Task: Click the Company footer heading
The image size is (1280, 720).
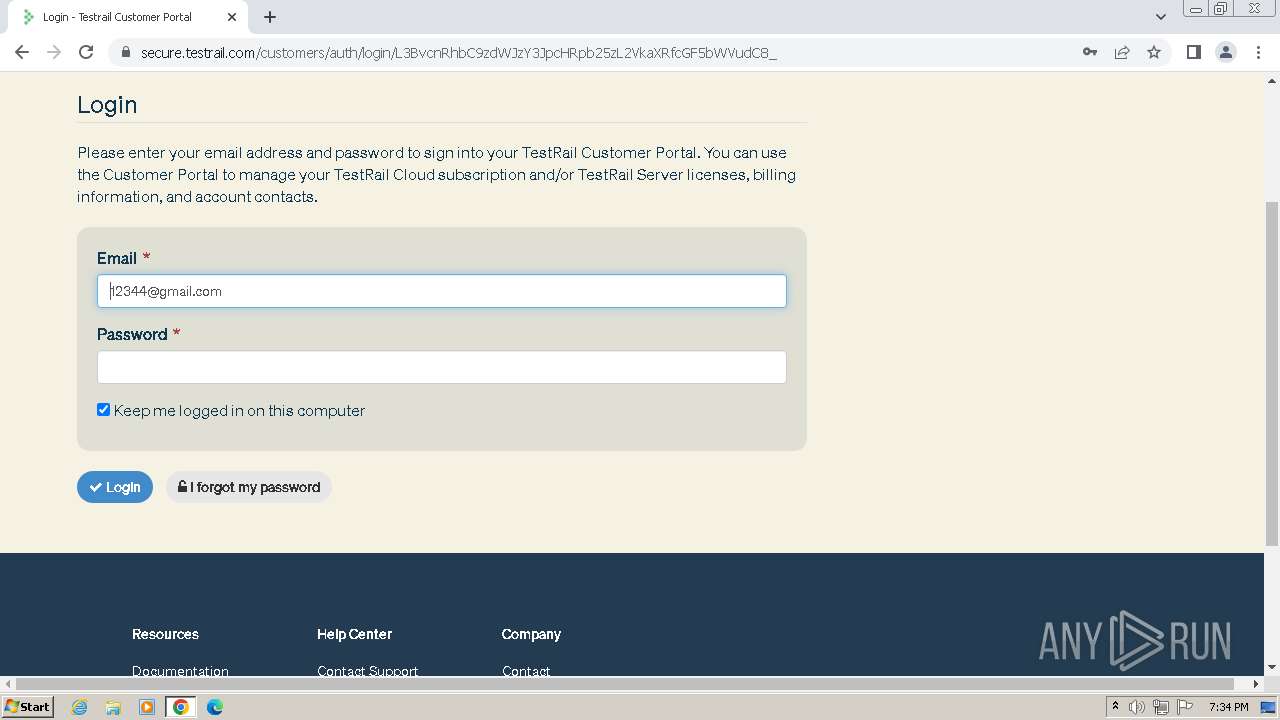Action: point(531,634)
